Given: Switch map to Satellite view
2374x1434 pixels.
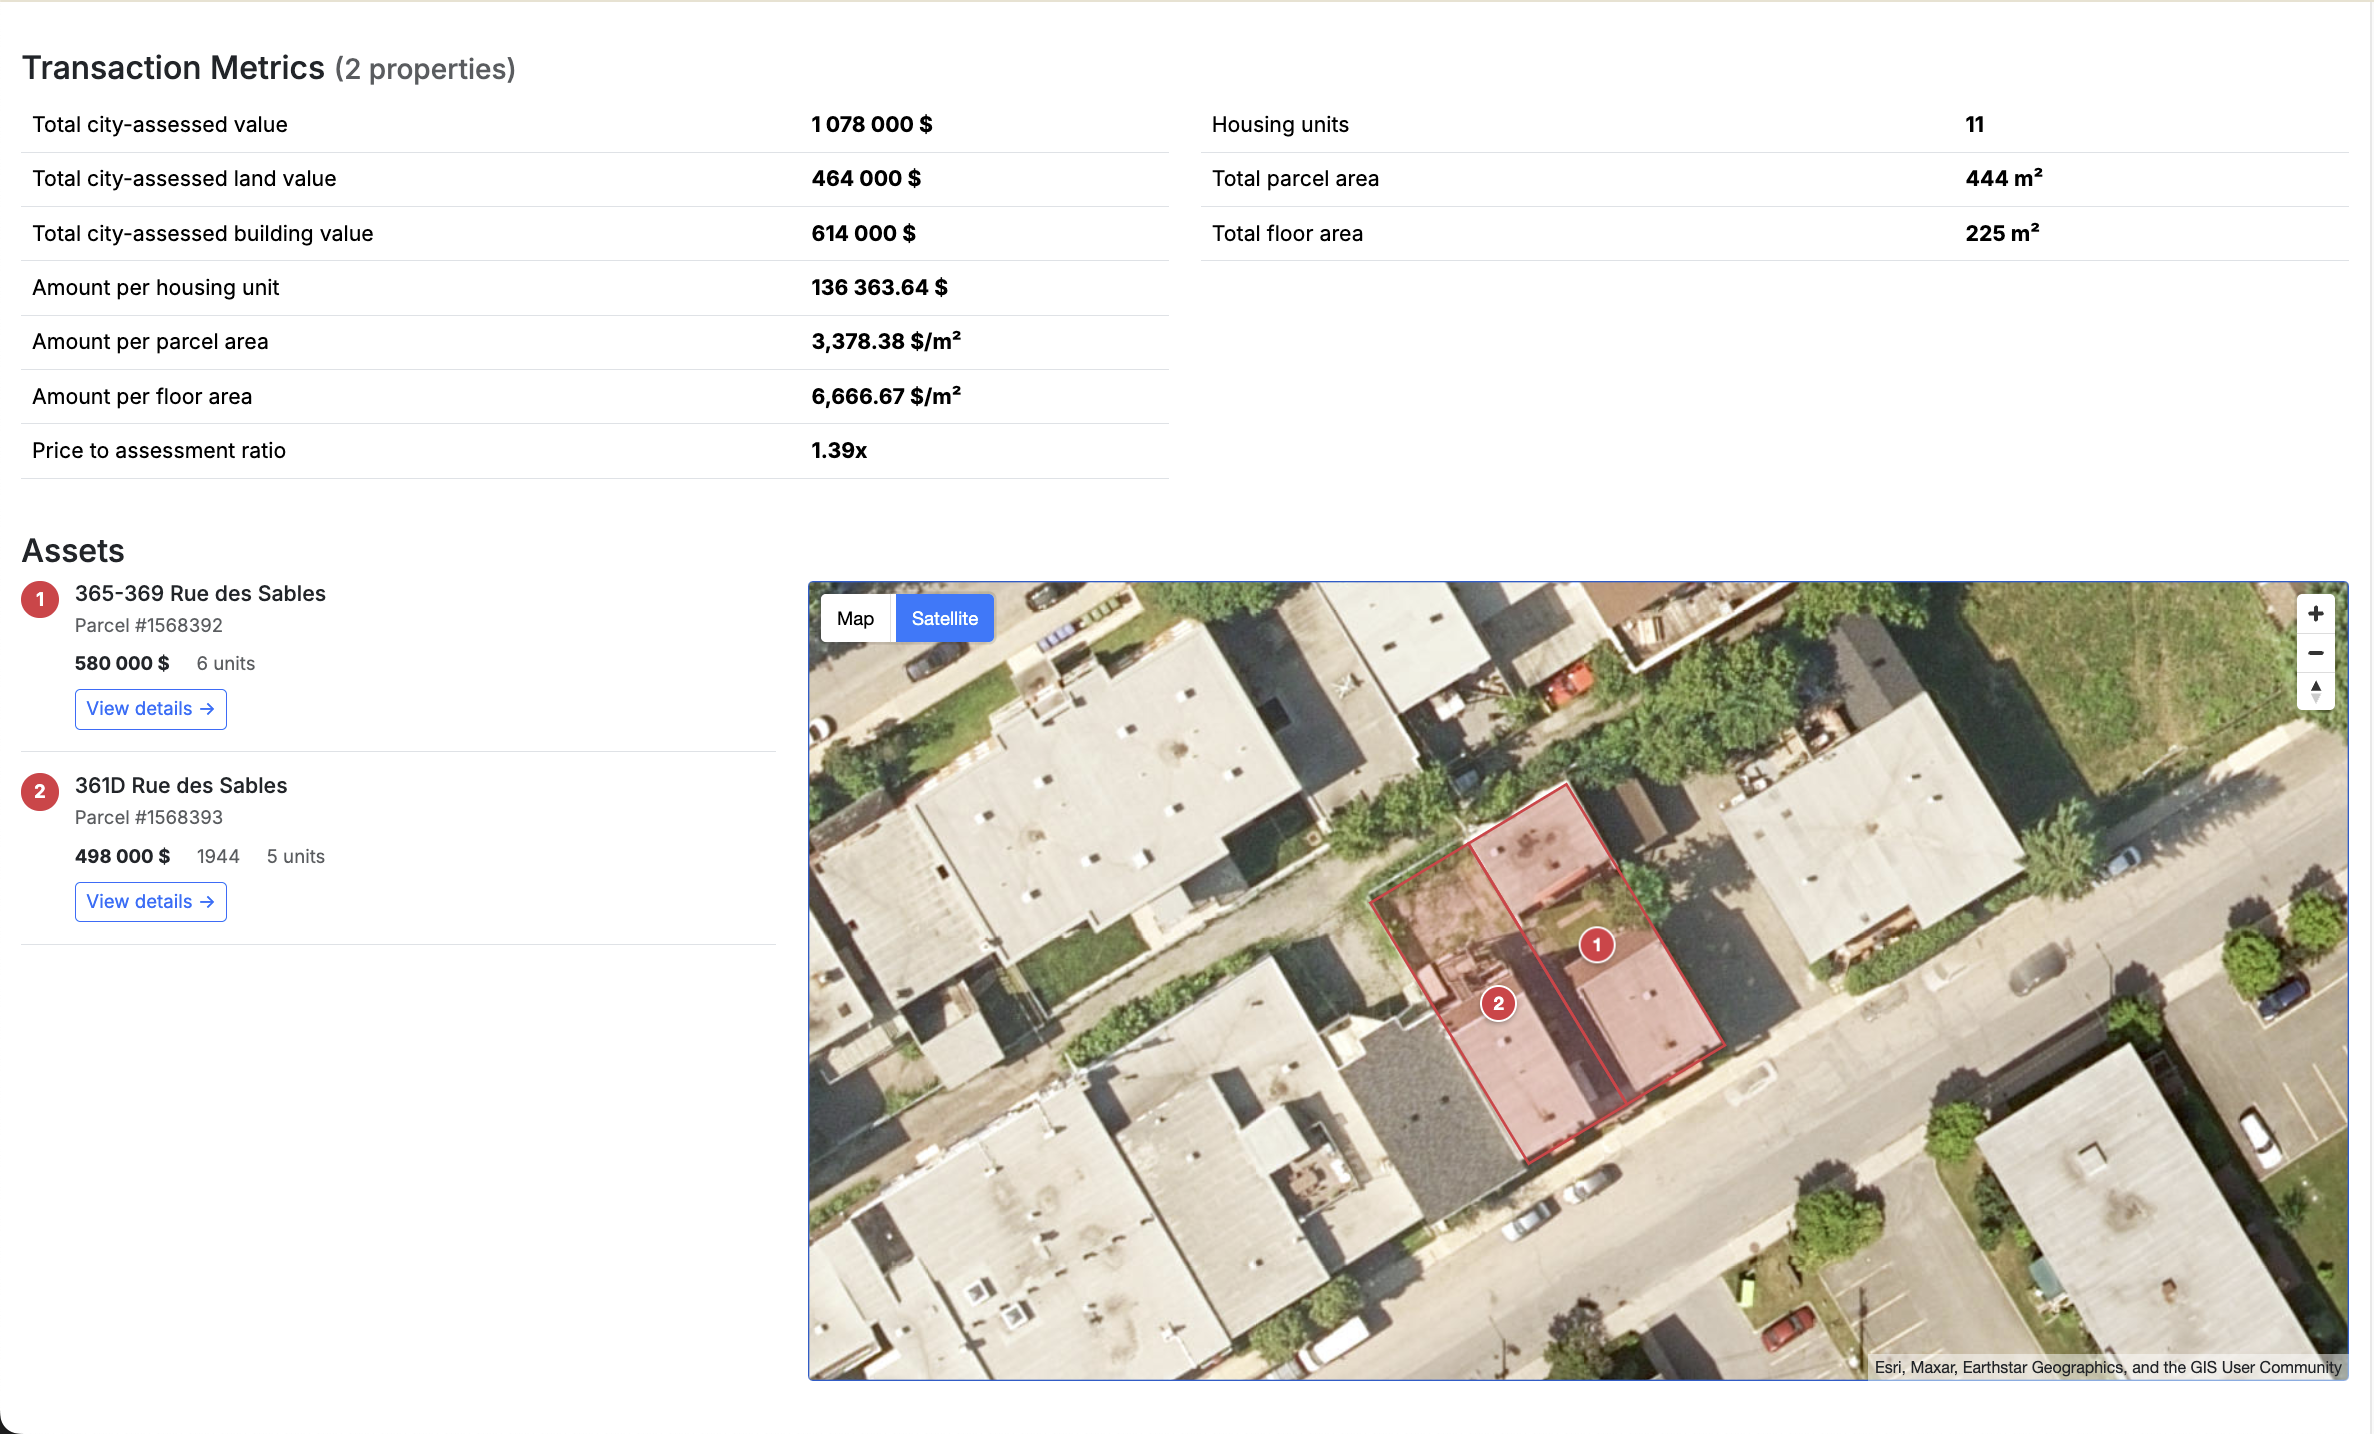Looking at the screenshot, I should click(x=944, y=618).
